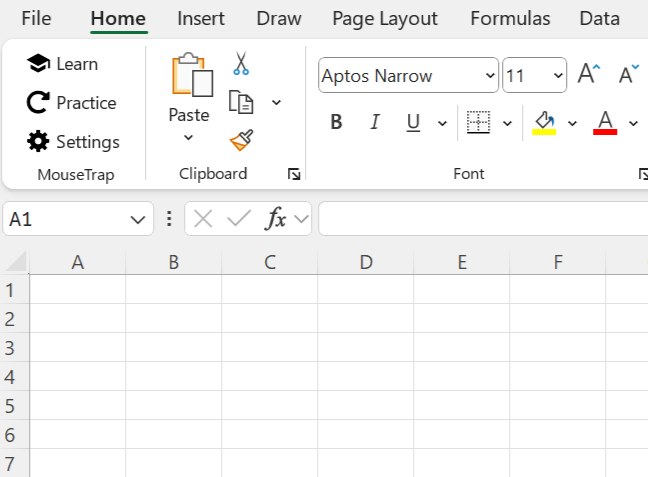This screenshot has width=648, height=477.
Task: Click the Paste clipboard icon
Action: click(x=192, y=75)
